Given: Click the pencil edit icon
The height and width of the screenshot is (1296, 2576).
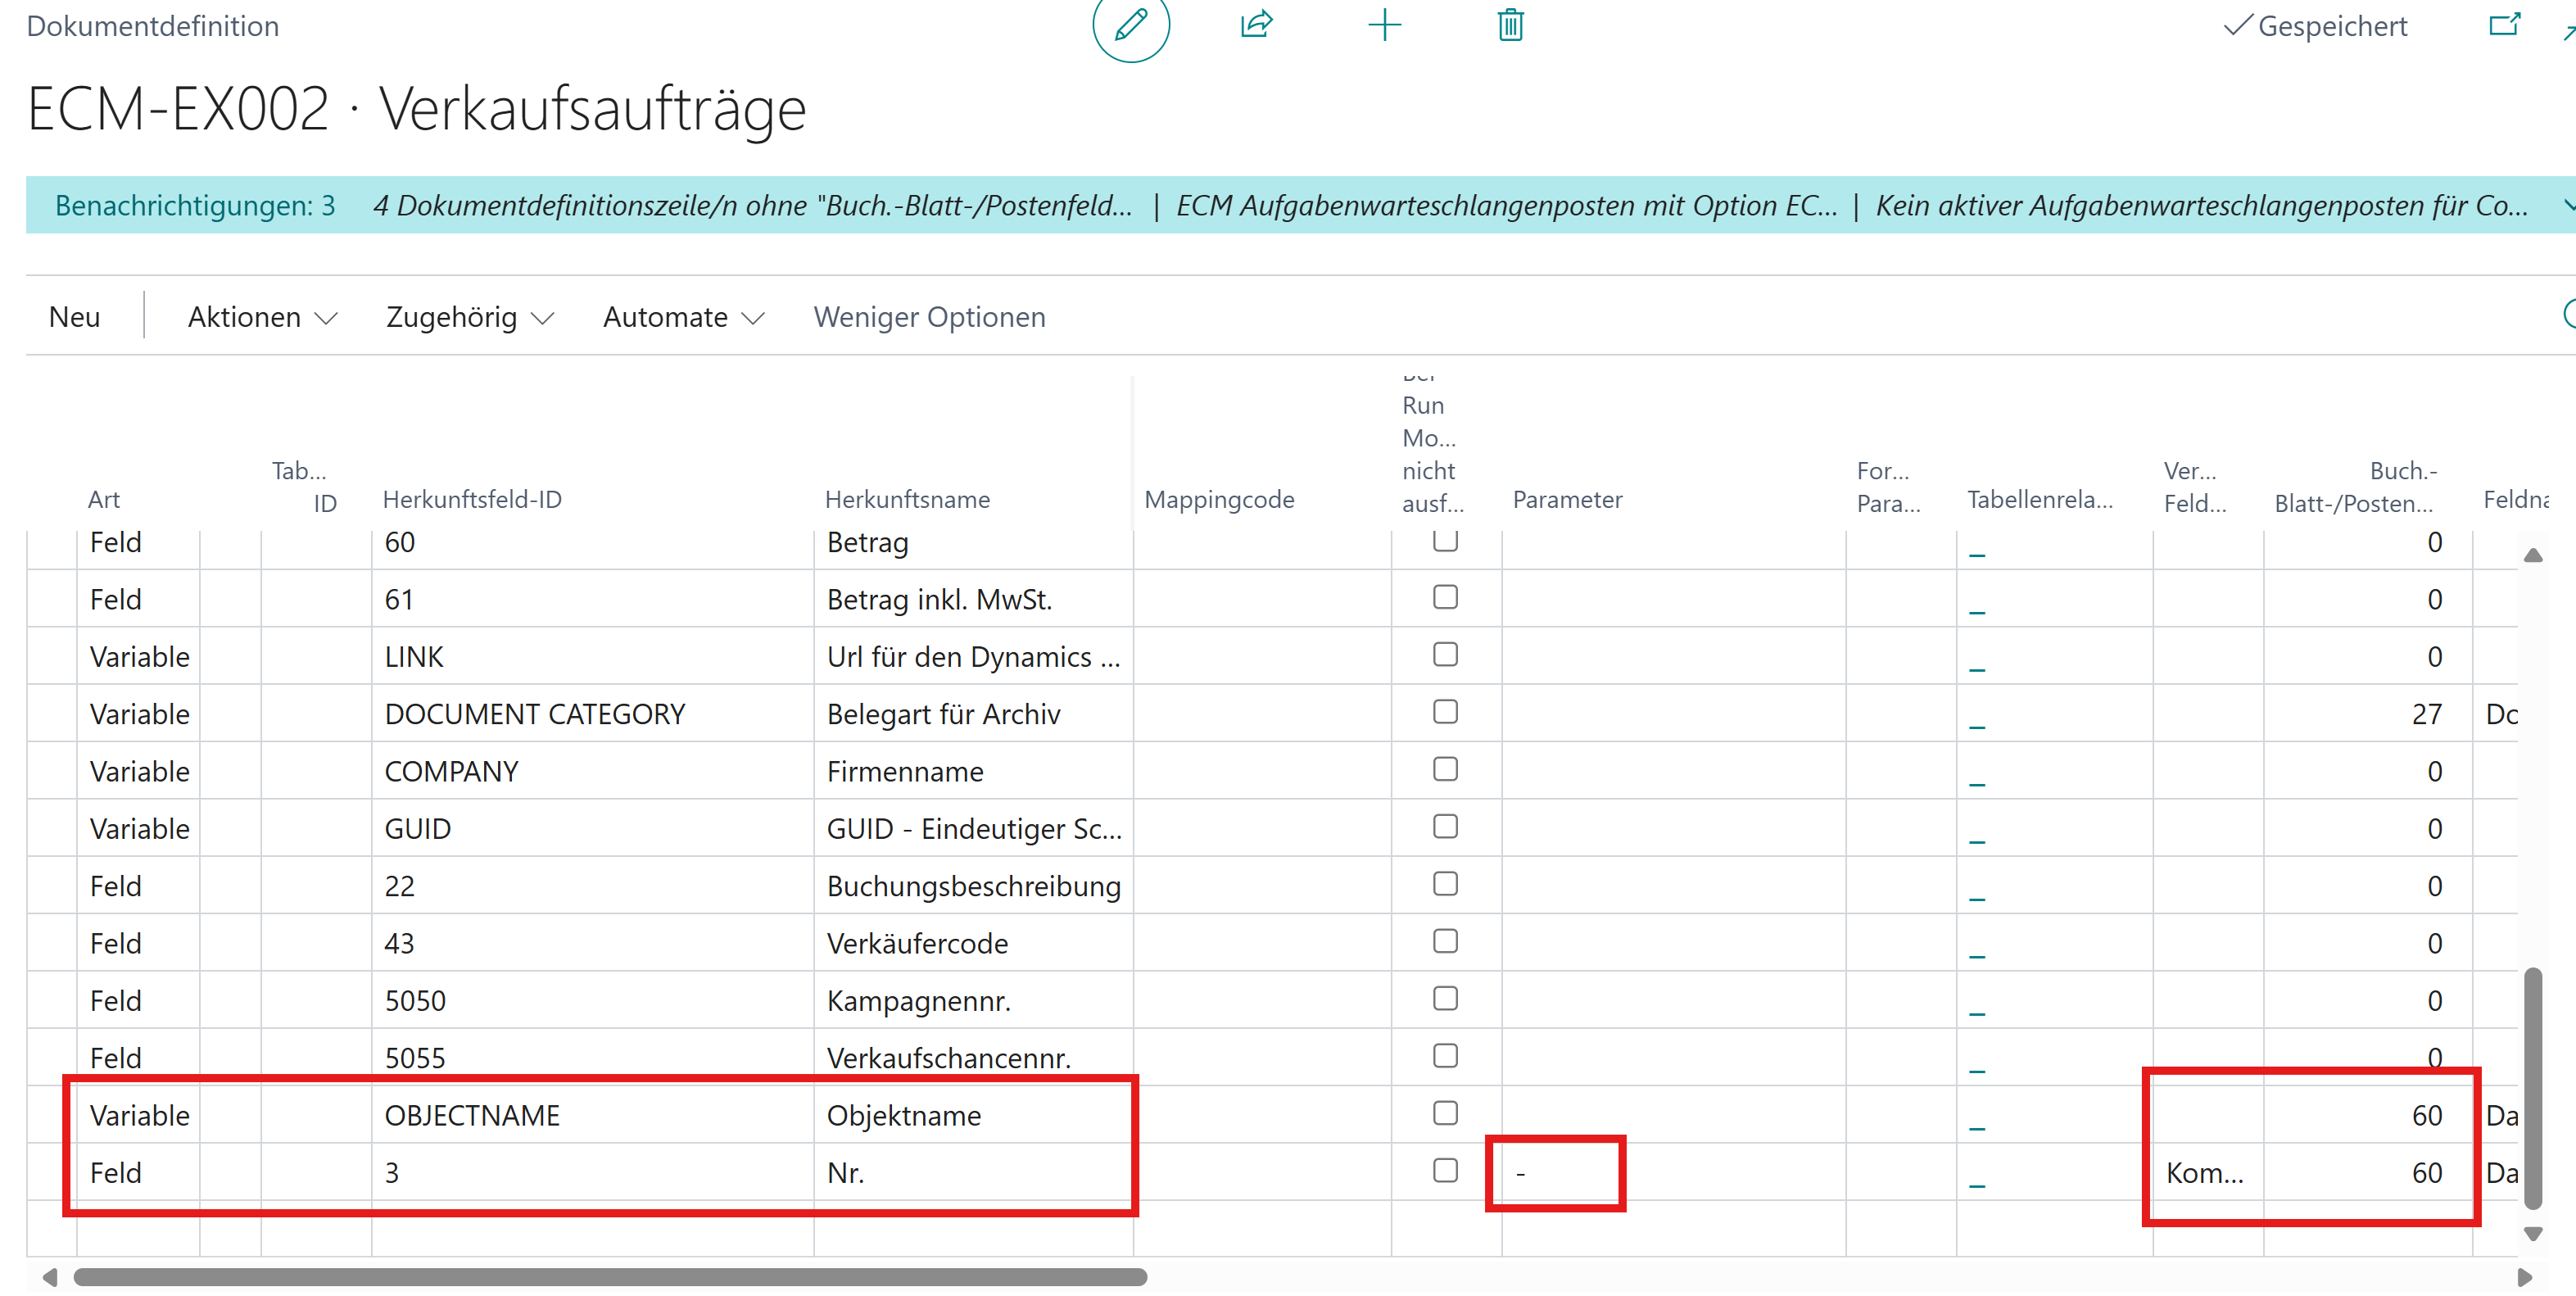Looking at the screenshot, I should (x=1130, y=26).
